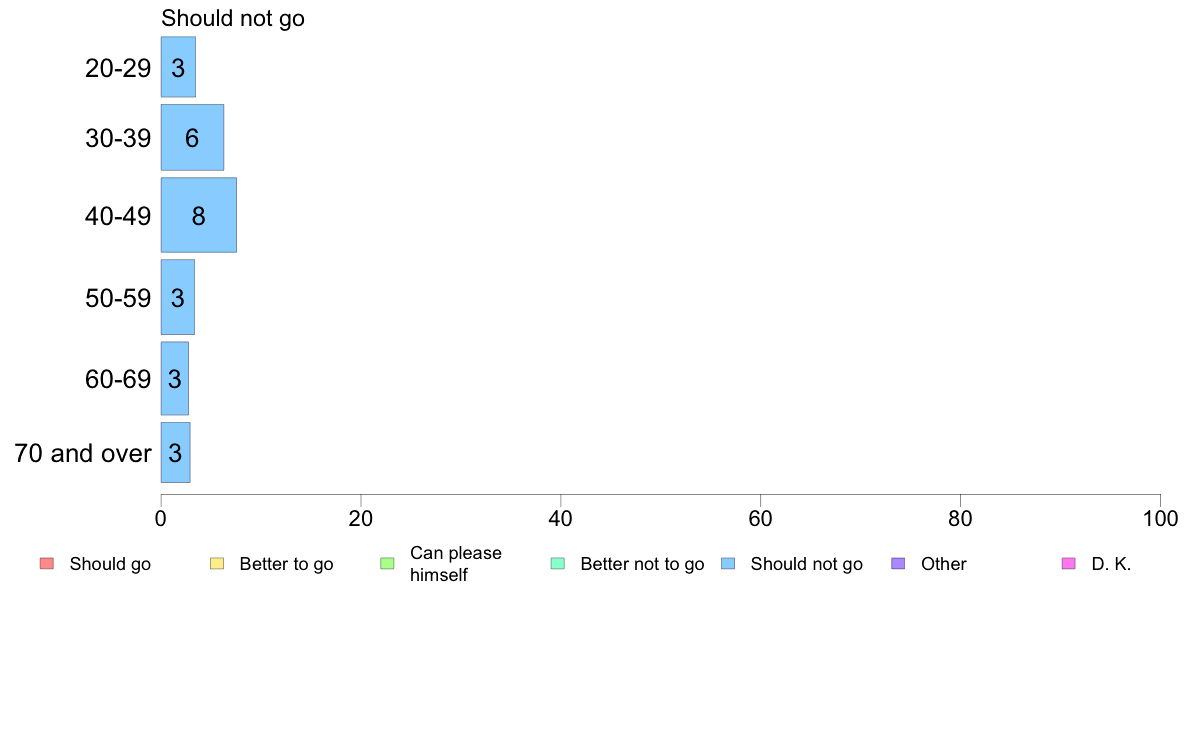Image resolution: width=1188 pixels, height=736 pixels.
Task: Select the 70 and over bar
Action: (x=176, y=453)
